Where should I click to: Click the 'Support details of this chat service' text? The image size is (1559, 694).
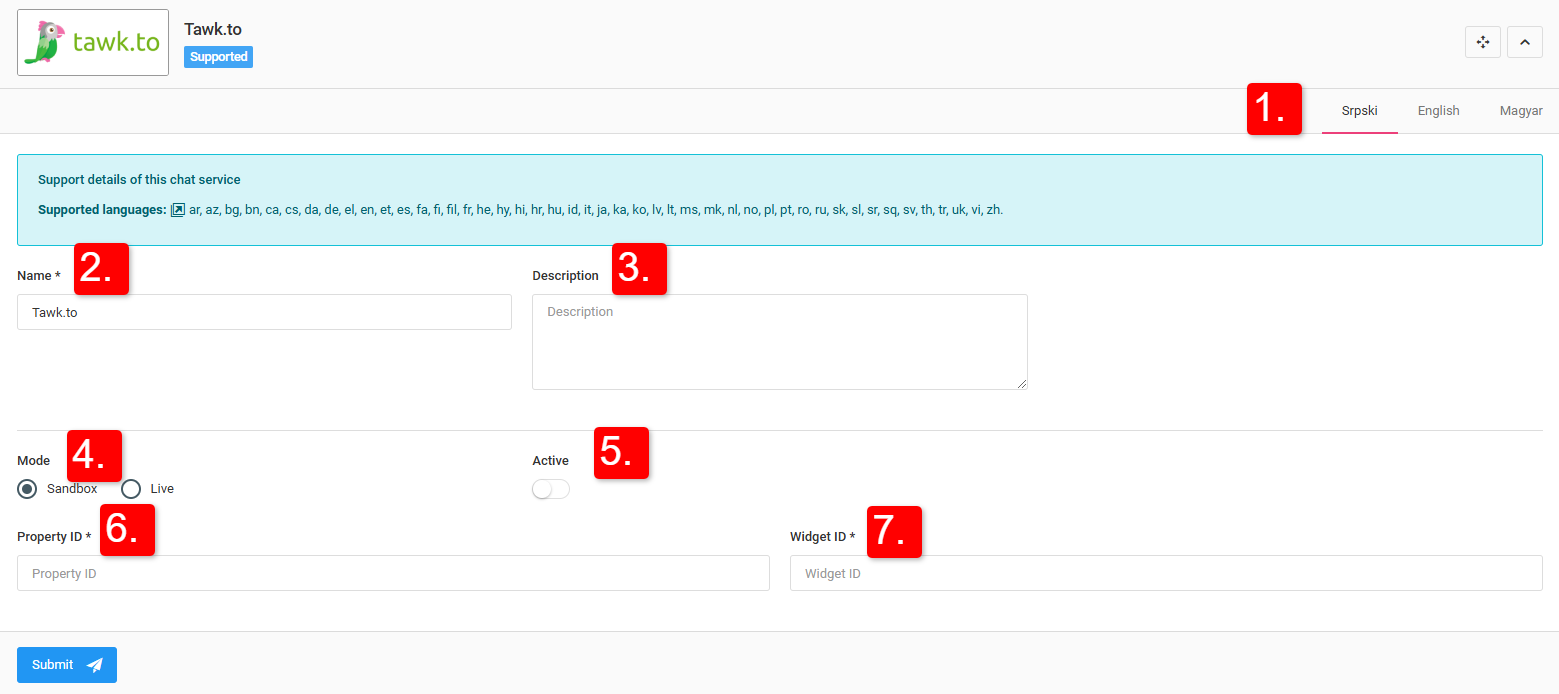139,180
